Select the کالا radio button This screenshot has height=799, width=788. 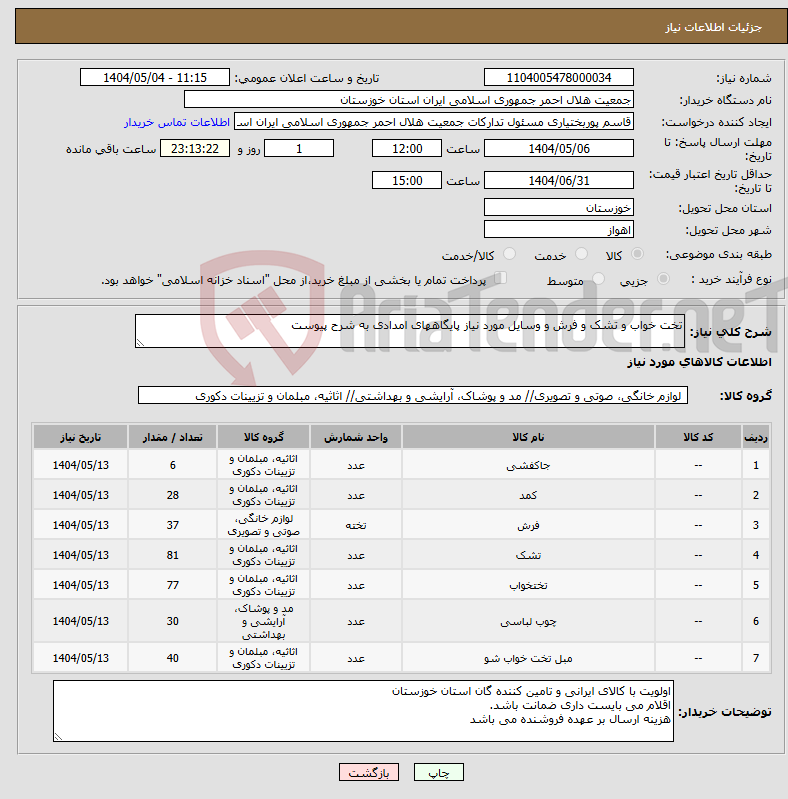[x=637, y=253]
